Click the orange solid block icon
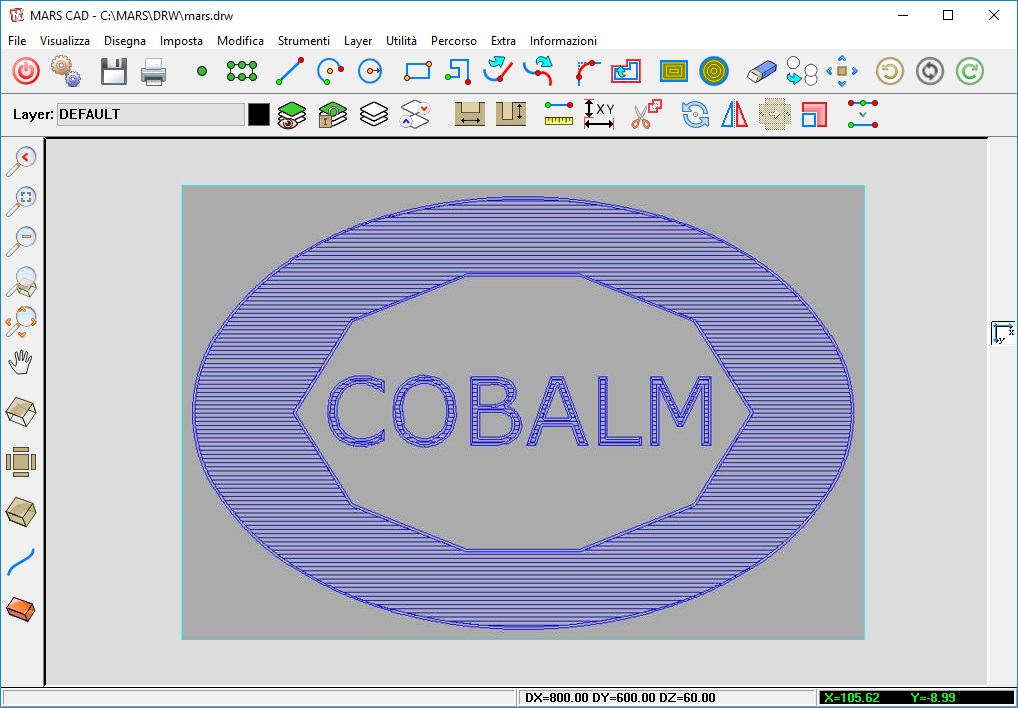 click(x=20, y=610)
